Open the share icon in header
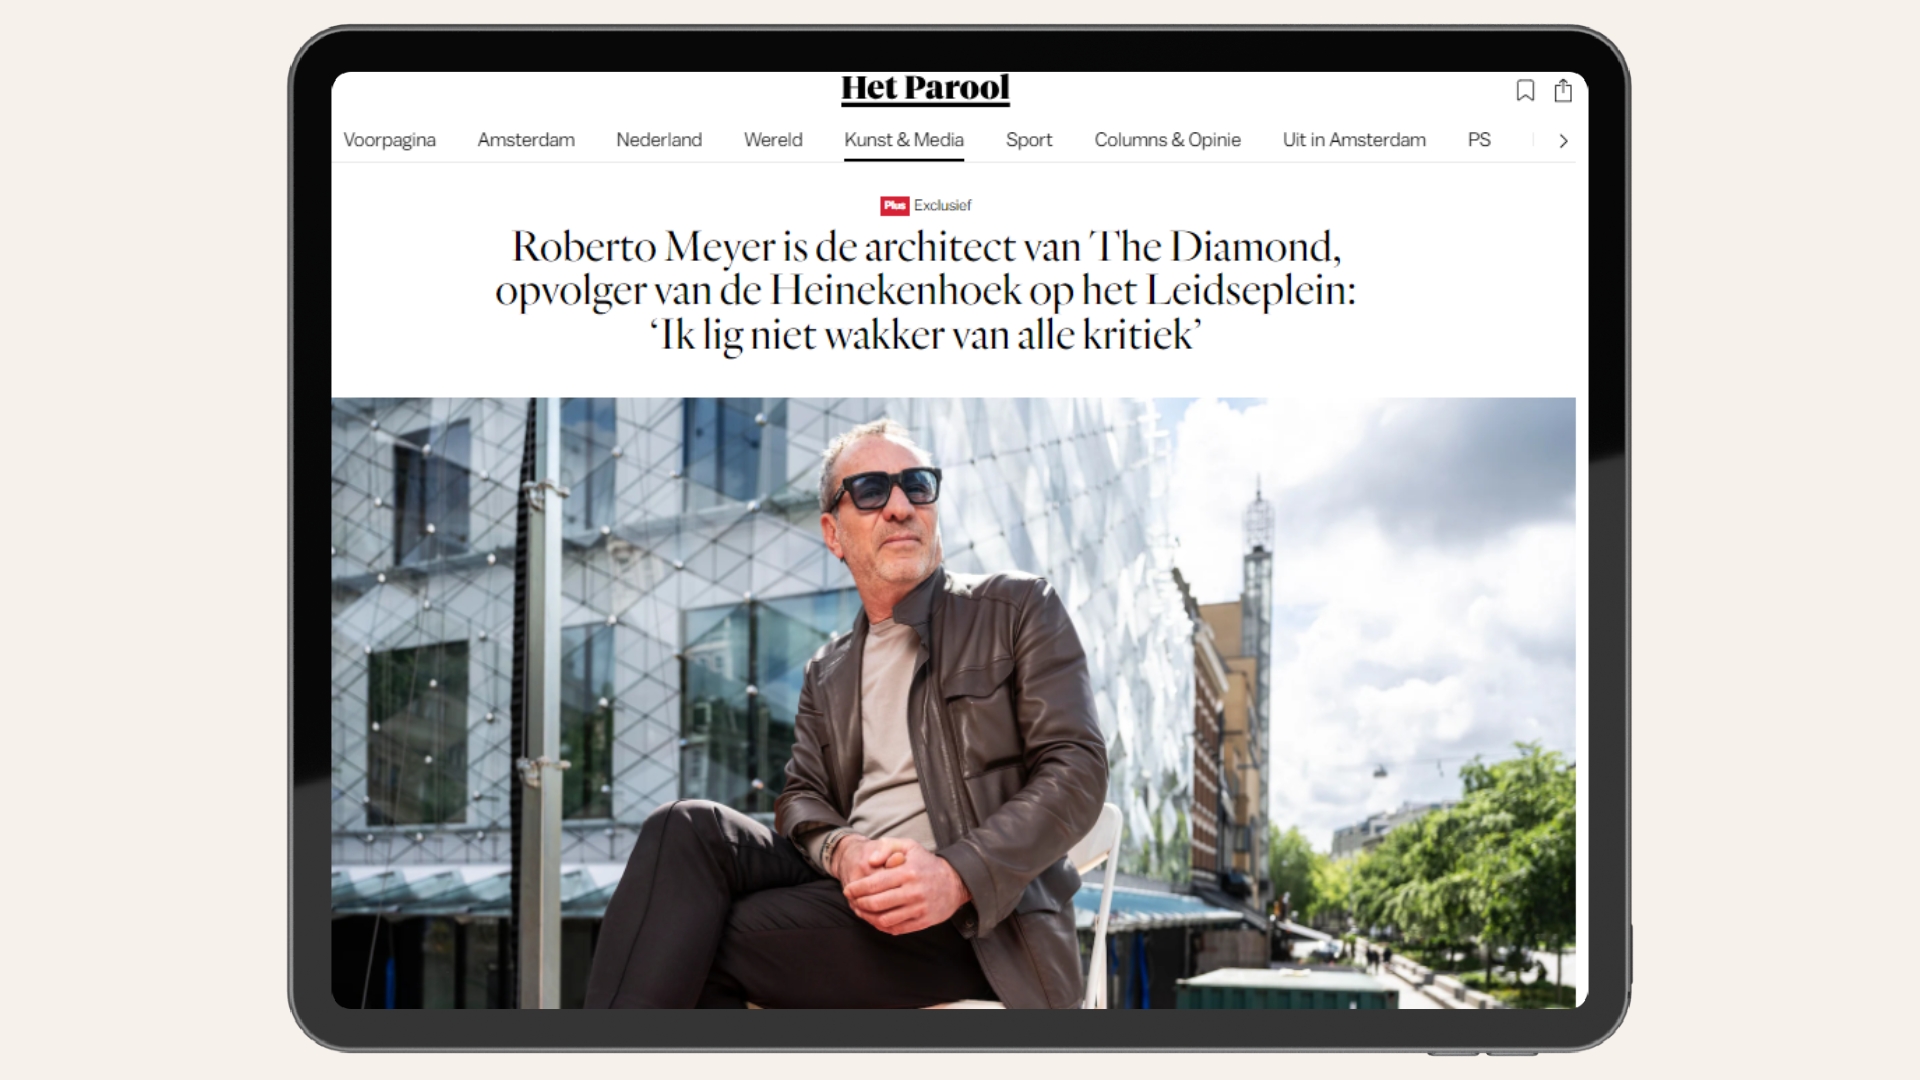 coord(1563,91)
